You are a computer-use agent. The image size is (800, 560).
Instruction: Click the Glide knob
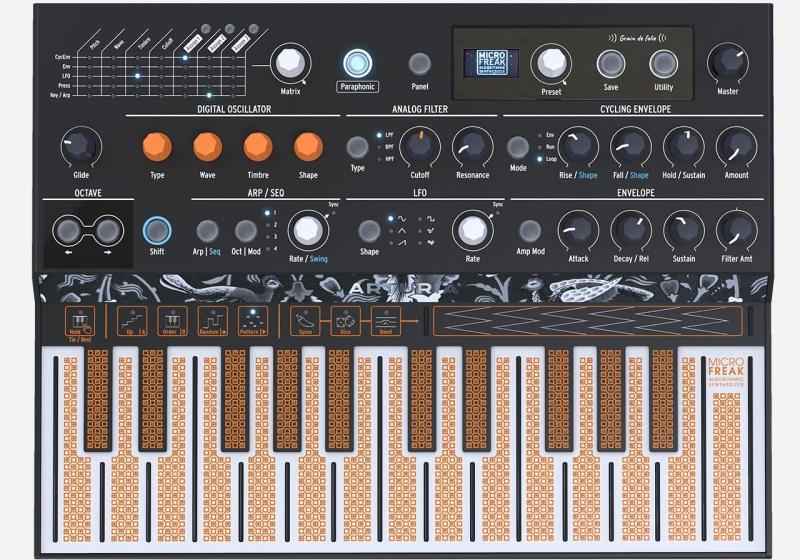[x=81, y=147]
